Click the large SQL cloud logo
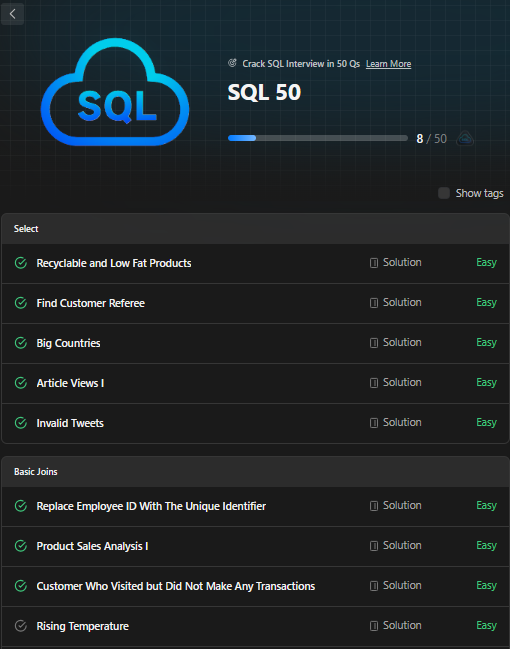510x649 pixels. [115, 92]
